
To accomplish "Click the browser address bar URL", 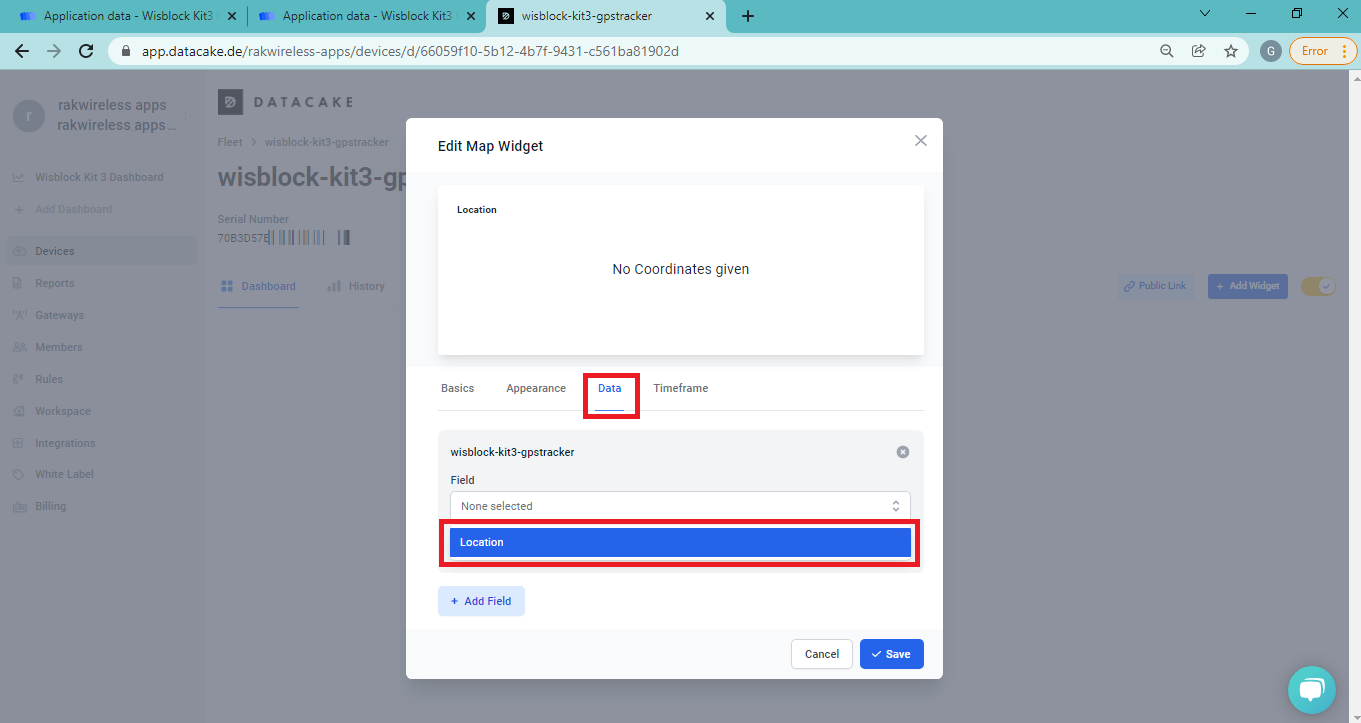I will click(410, 51).
